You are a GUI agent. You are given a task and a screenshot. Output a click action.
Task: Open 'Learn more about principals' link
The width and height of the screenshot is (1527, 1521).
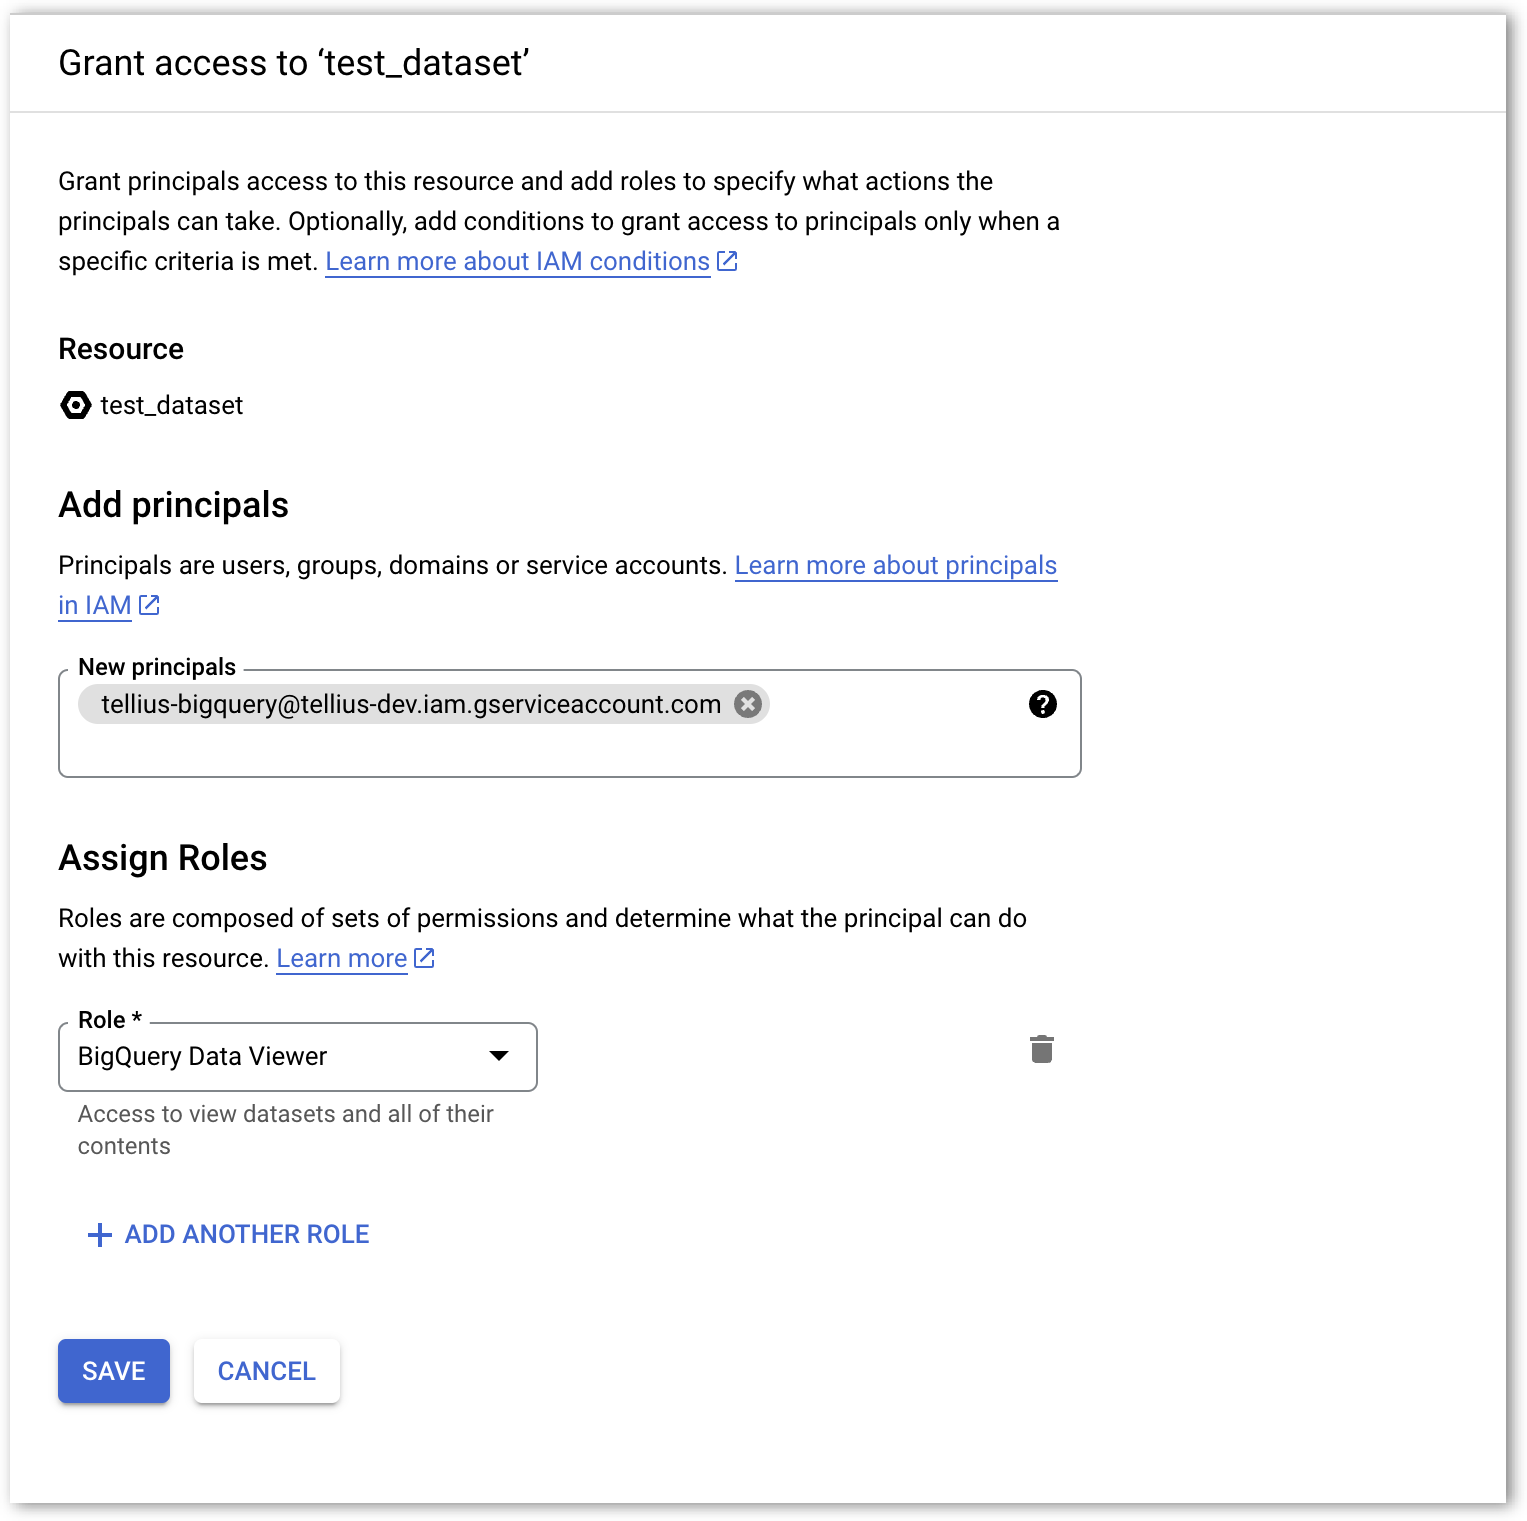[x=895, y=565]
